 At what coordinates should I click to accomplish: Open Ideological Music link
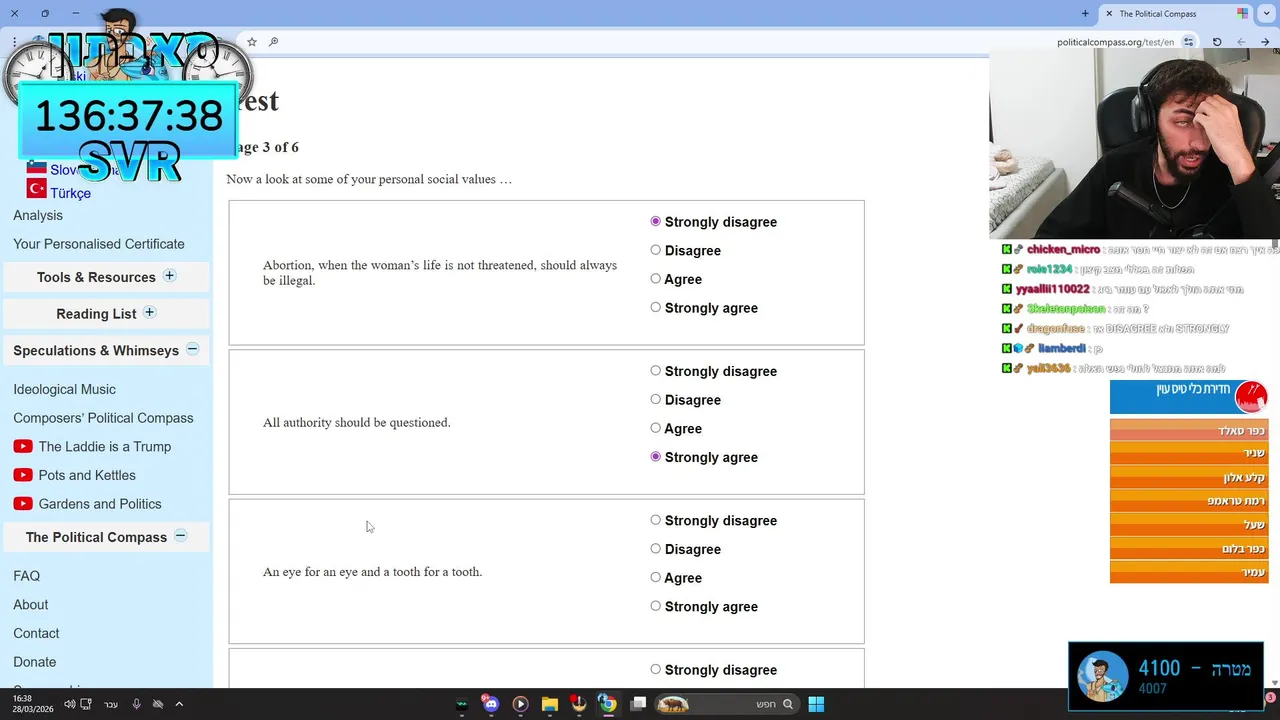pos(64,389)
